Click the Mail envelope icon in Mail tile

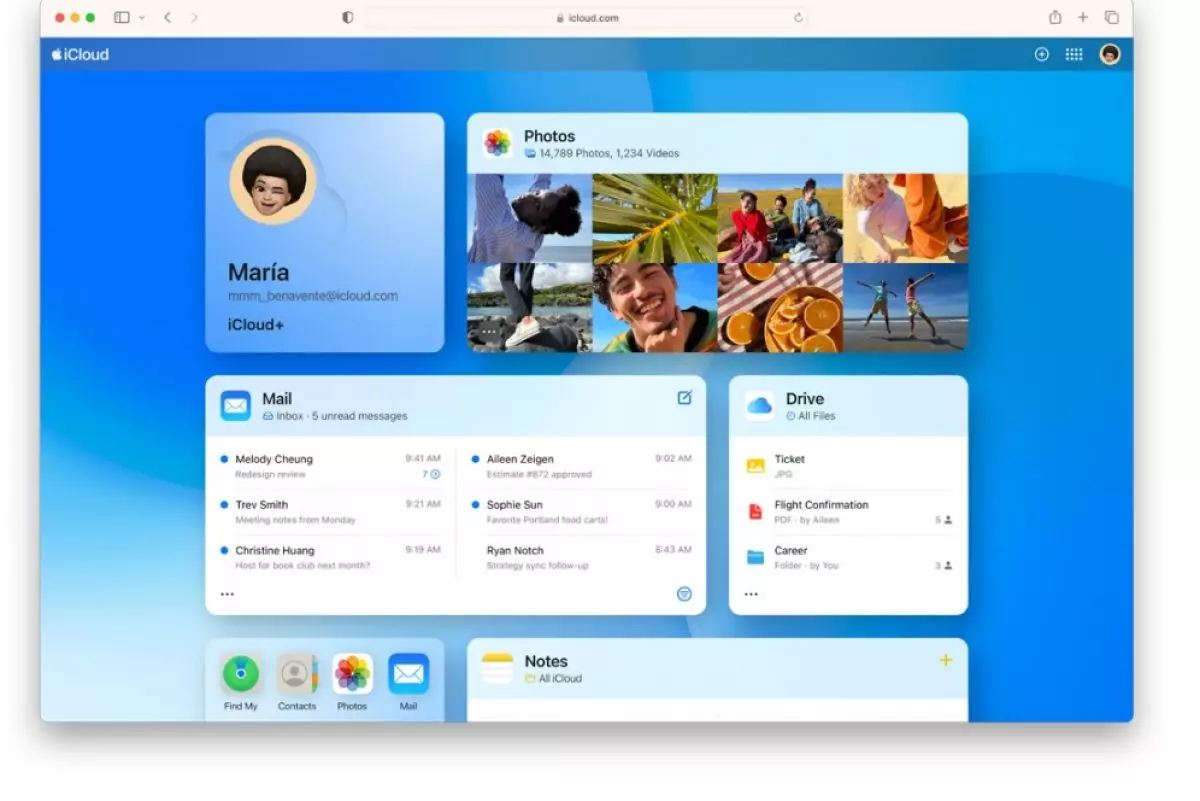236,405
